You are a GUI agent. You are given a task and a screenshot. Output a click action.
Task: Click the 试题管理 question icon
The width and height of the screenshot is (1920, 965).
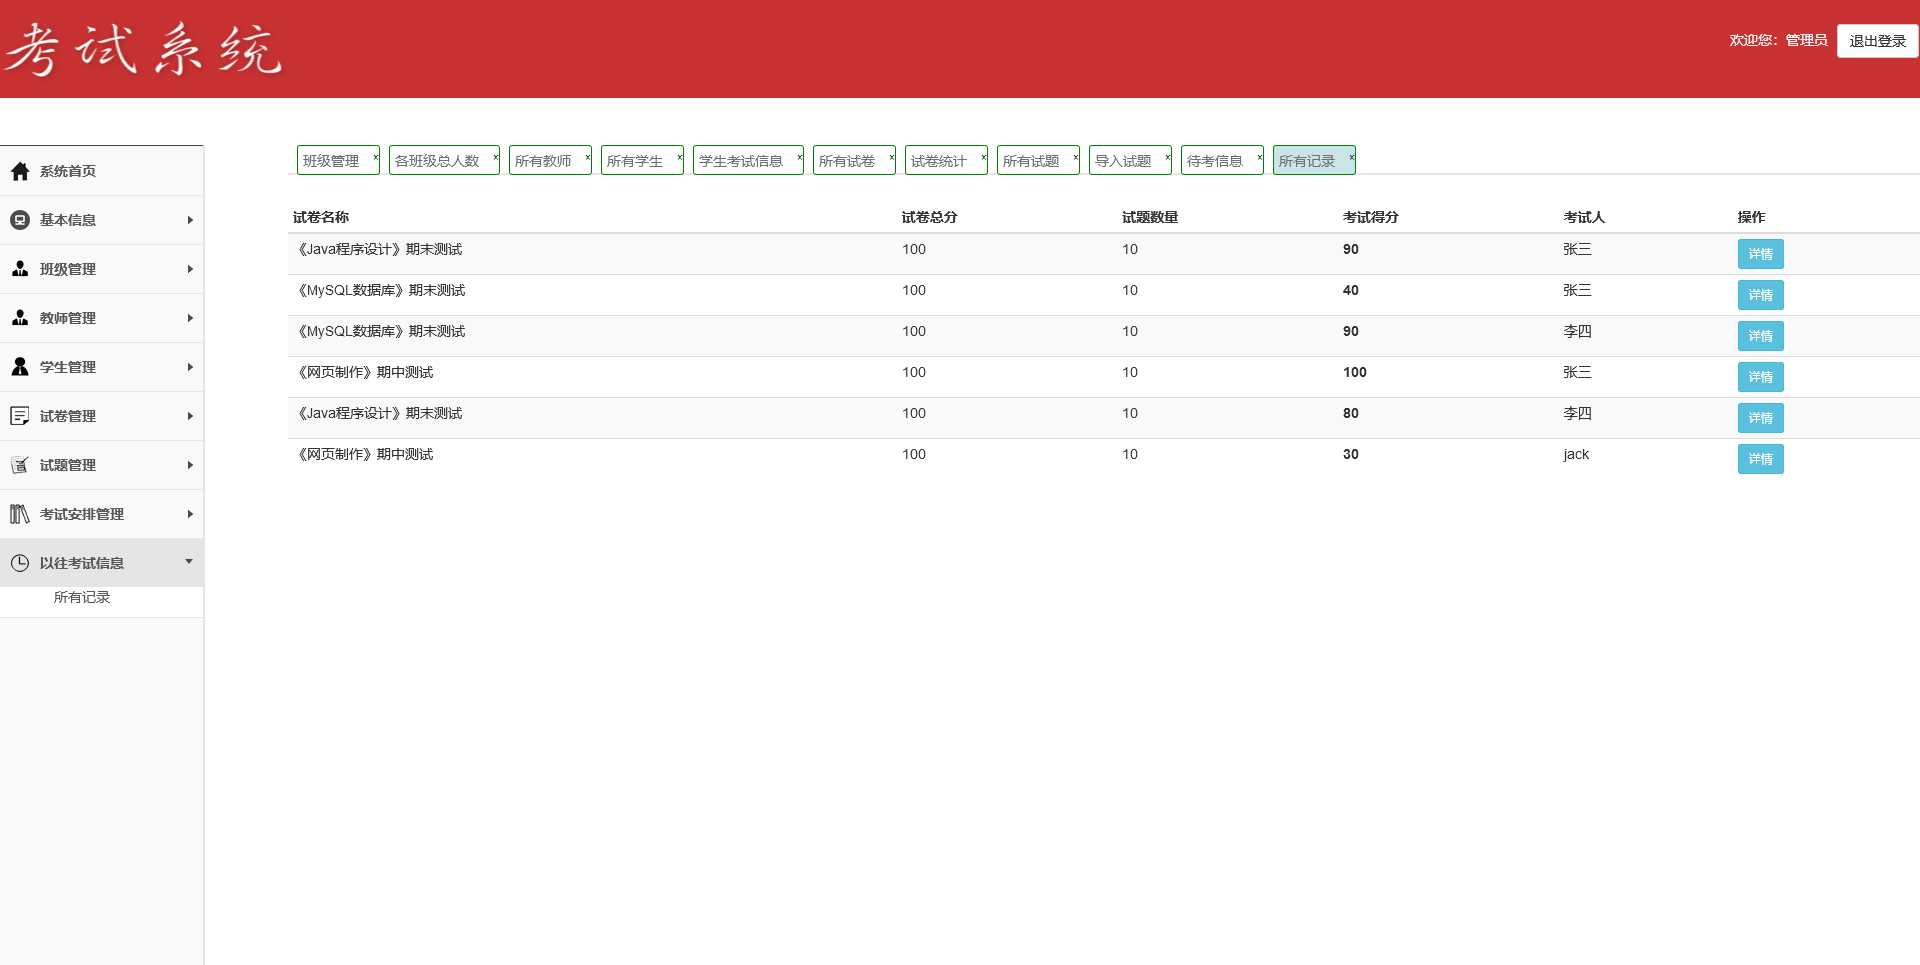click(x=20, y=465)
